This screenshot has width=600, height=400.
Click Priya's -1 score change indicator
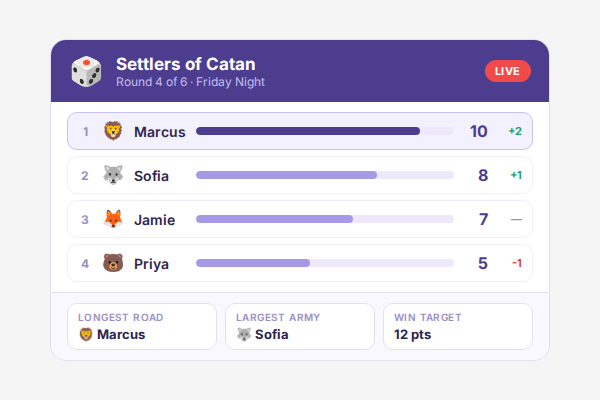tap(517, 263)
